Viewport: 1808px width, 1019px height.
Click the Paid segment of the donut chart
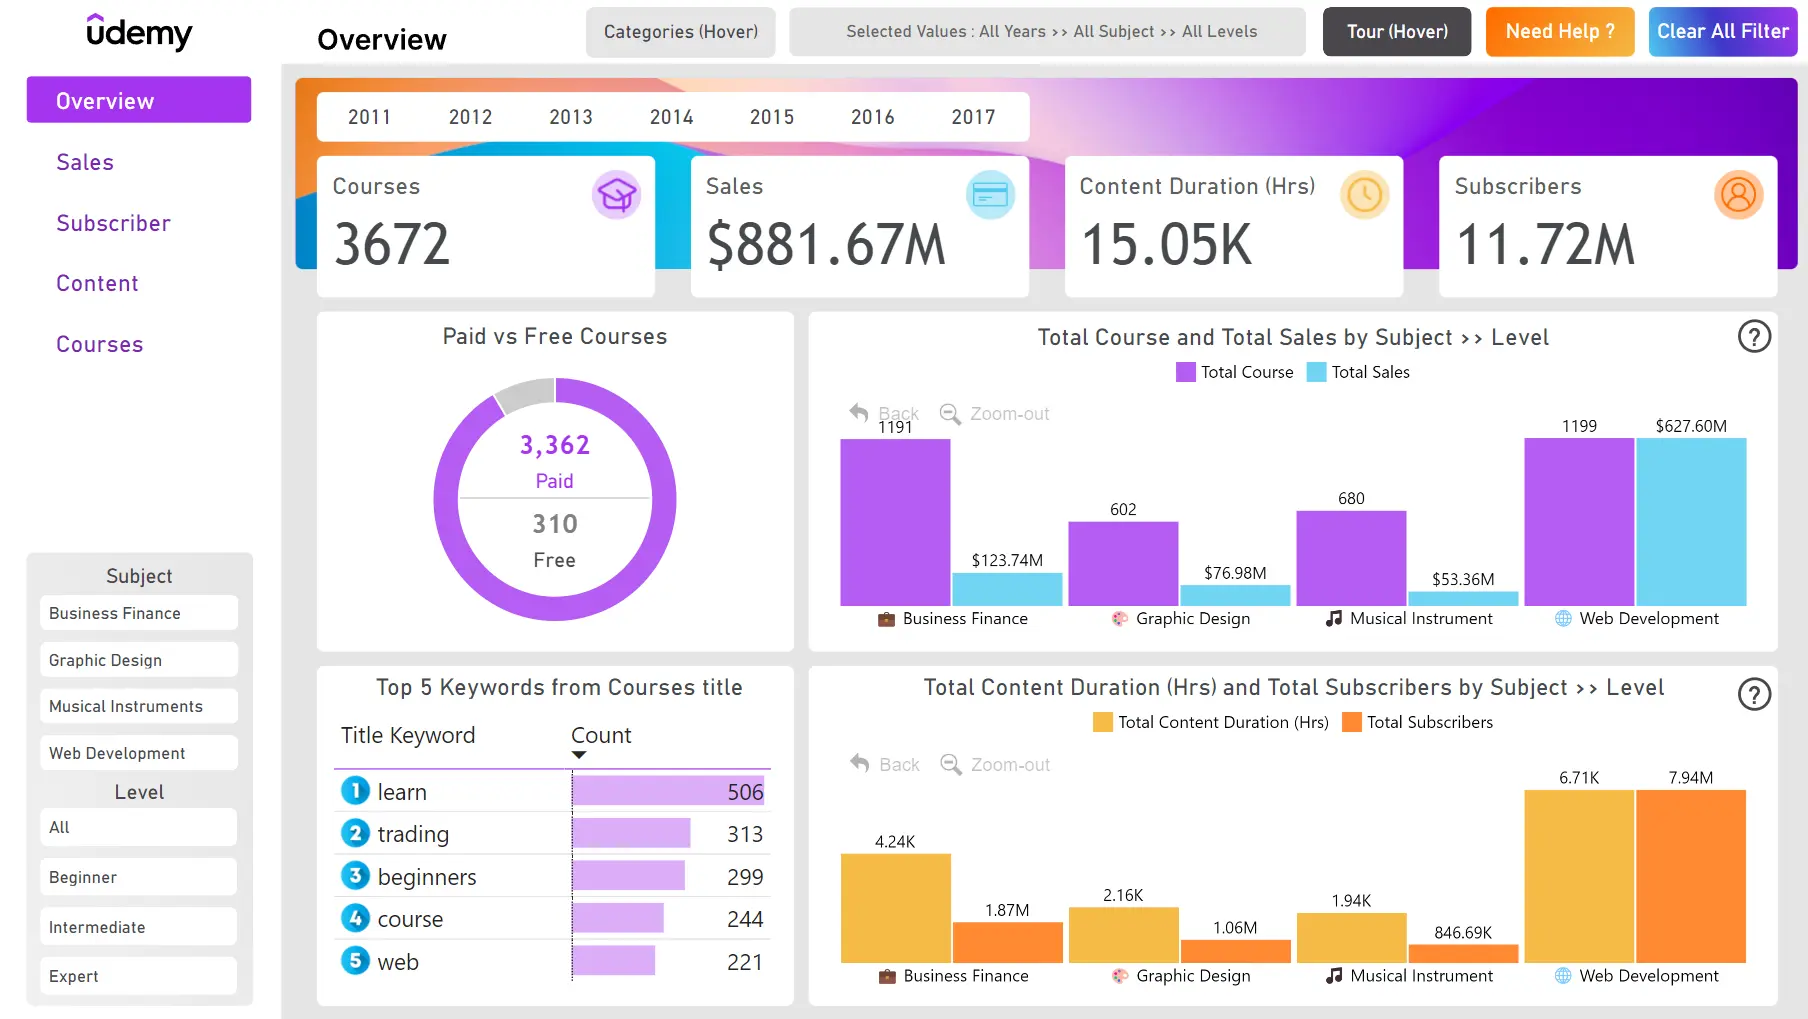click(x=661, y=500)
